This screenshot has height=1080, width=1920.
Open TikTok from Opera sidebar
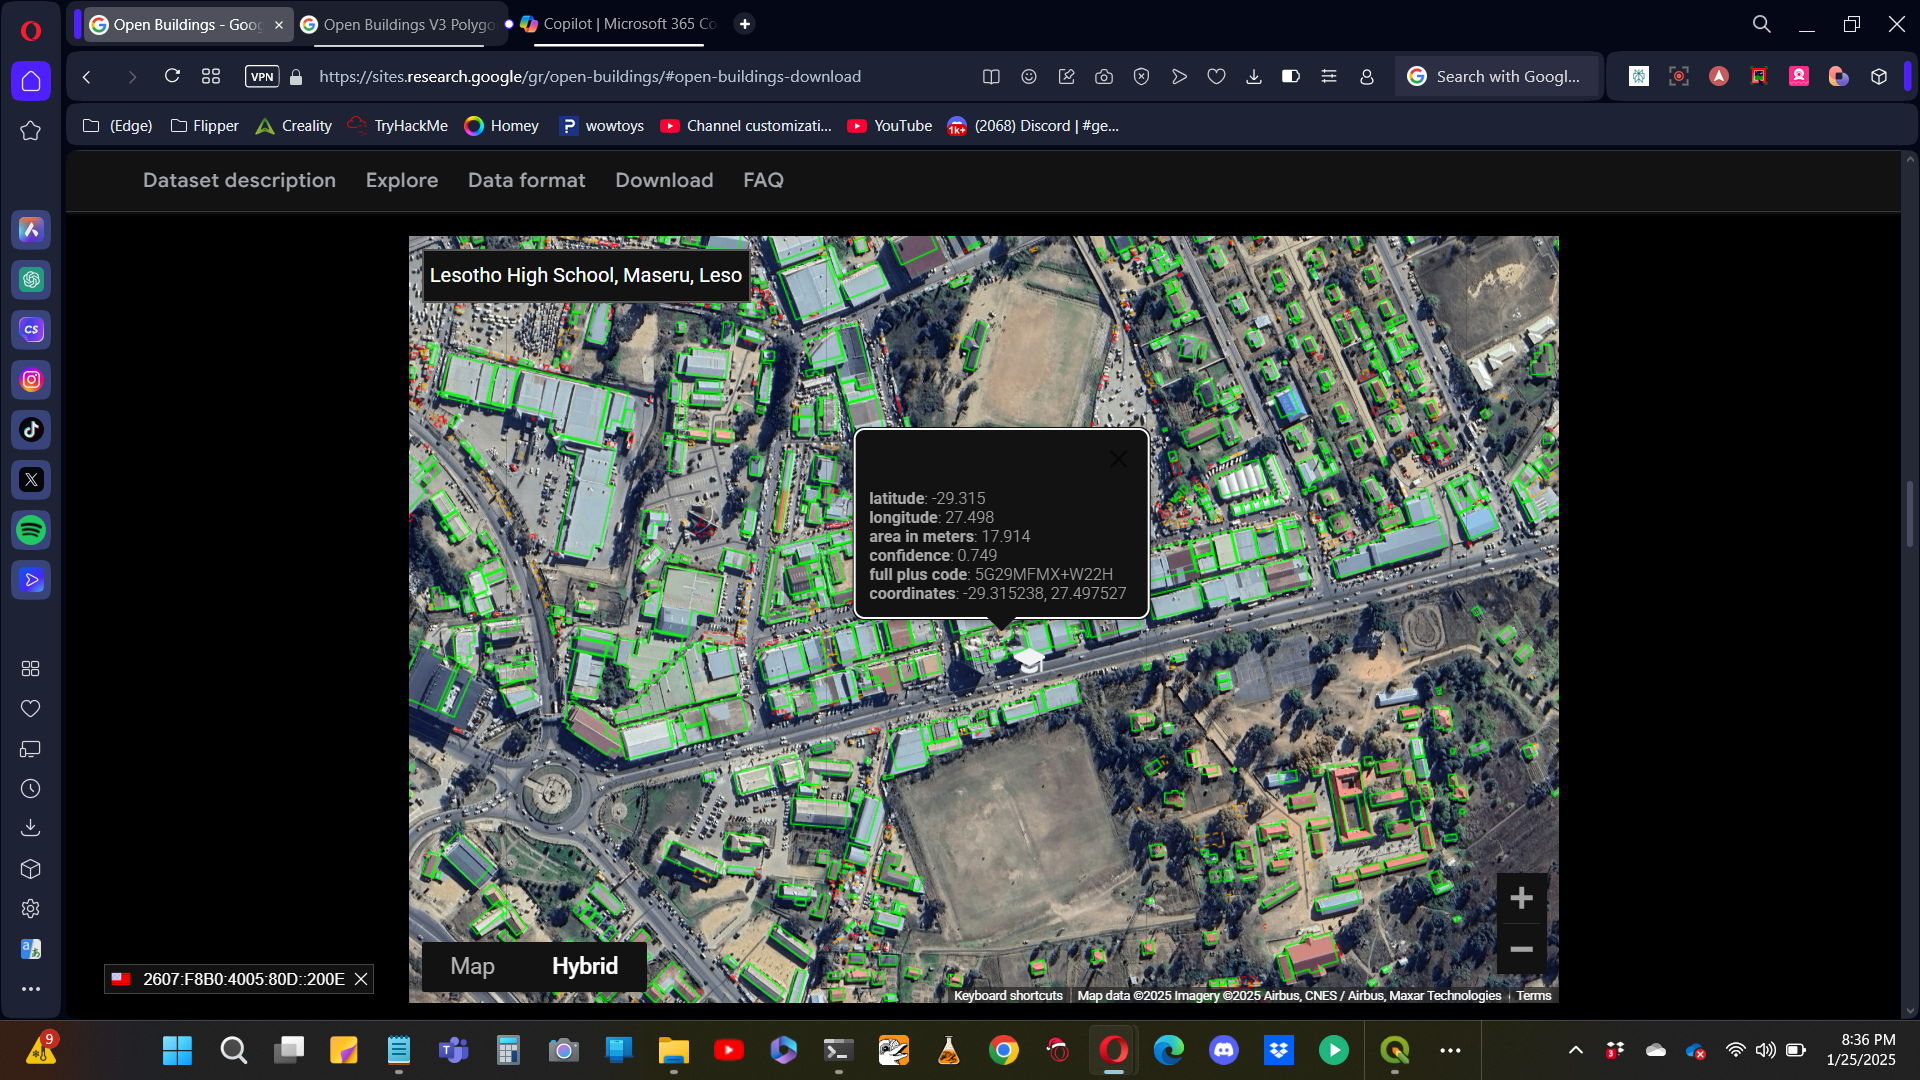click(31, 430)
